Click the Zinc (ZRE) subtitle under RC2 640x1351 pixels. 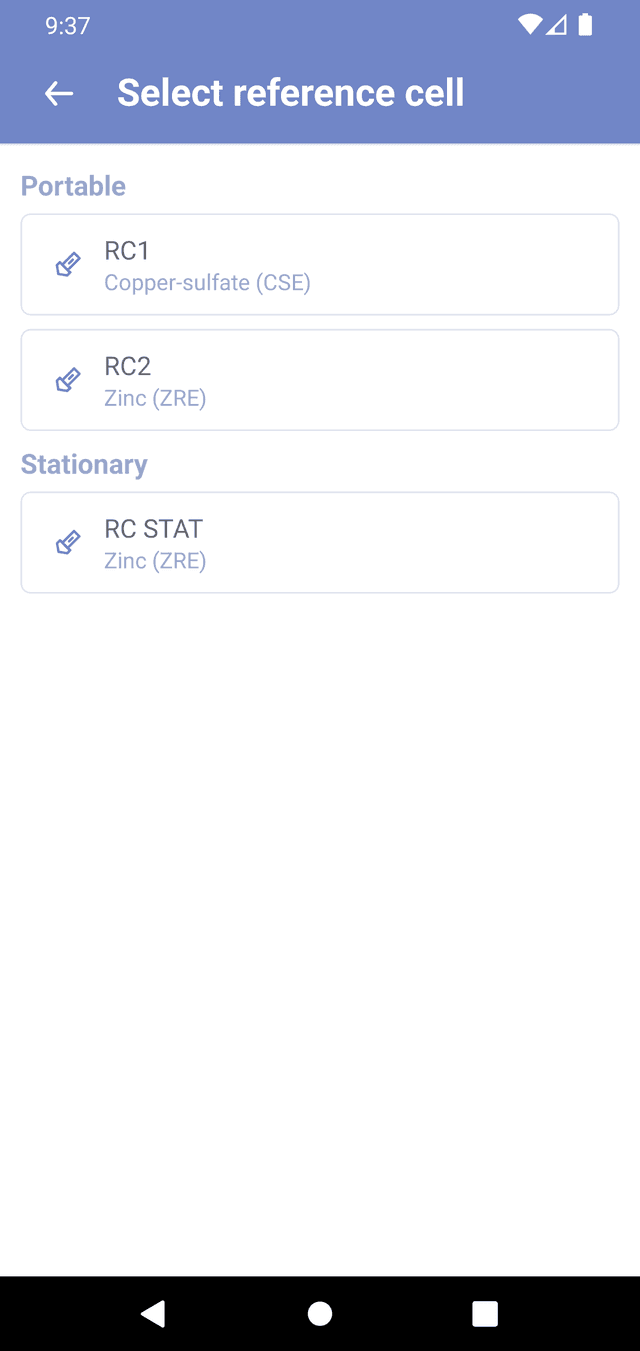click(155, 399)
